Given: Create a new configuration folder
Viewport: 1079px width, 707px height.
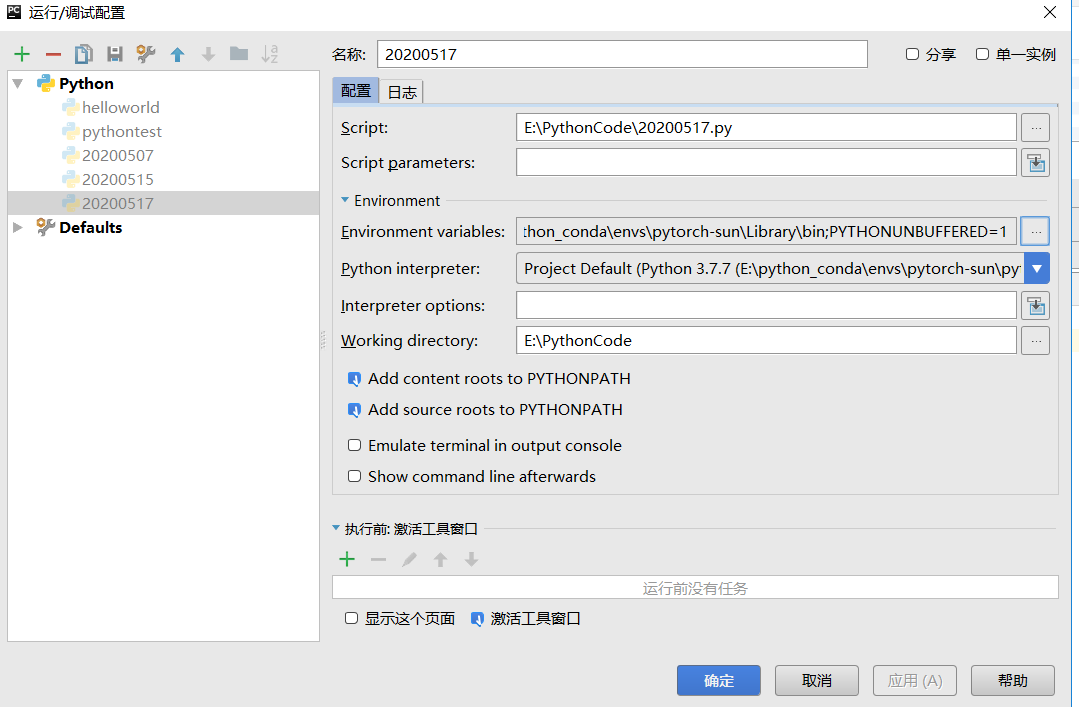Looking at the screenshot, I should pos(237,54).
